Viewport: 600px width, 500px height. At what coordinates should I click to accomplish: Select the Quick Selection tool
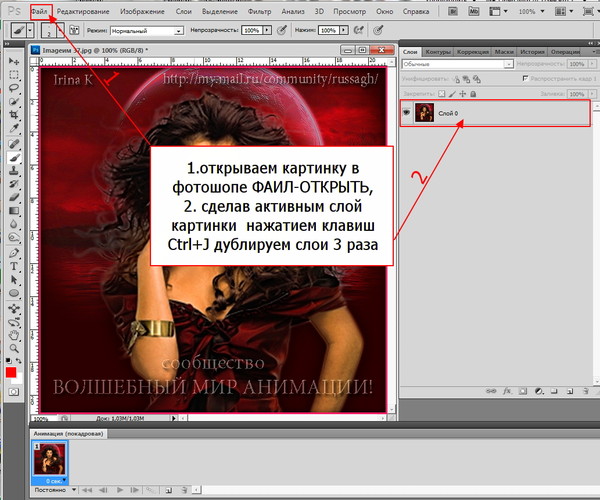click(x=14, y=101)
